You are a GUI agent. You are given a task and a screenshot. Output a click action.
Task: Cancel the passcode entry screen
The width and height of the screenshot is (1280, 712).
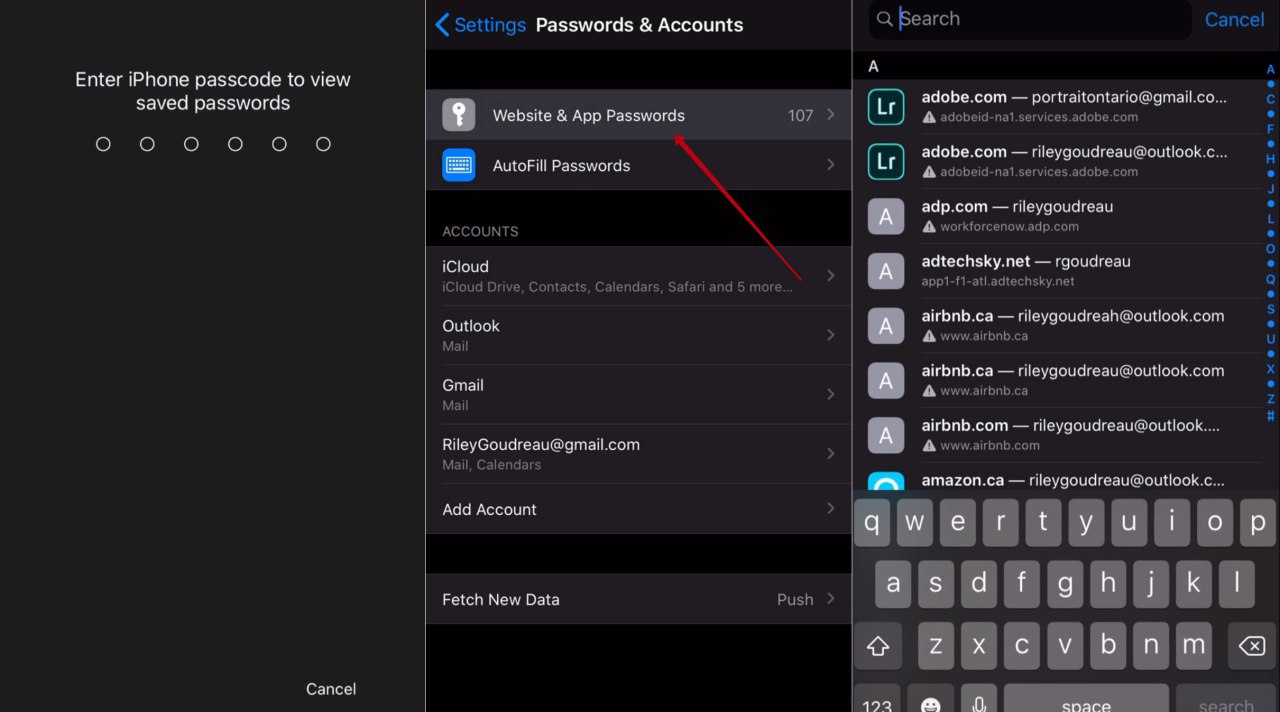tap(331, 689)
